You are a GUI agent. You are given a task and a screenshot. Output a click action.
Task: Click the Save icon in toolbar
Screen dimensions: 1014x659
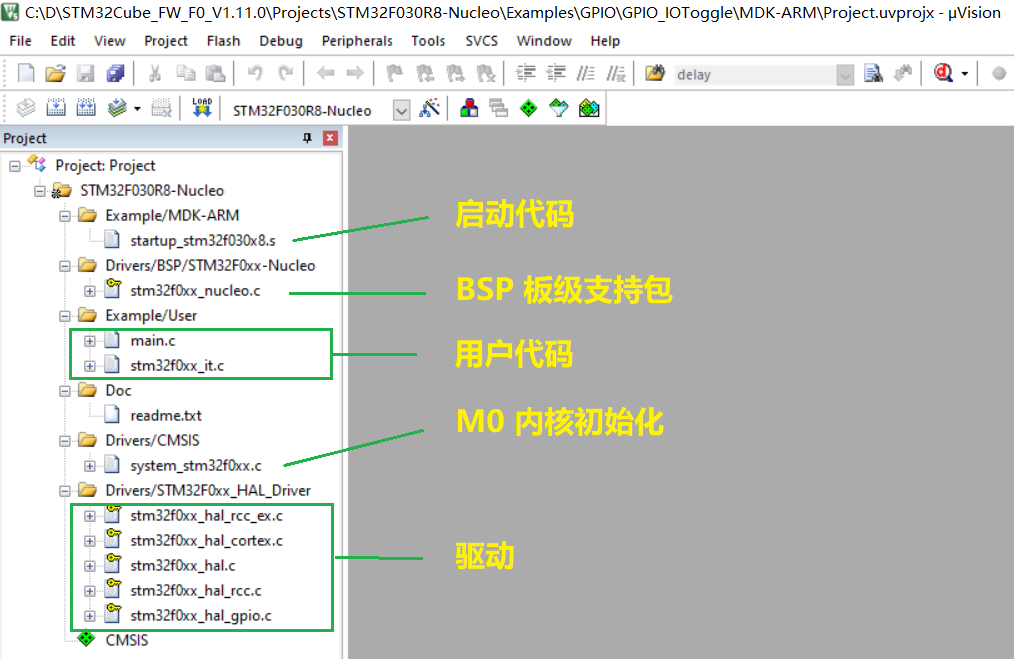pyautogui.click(x=85, y=74)
